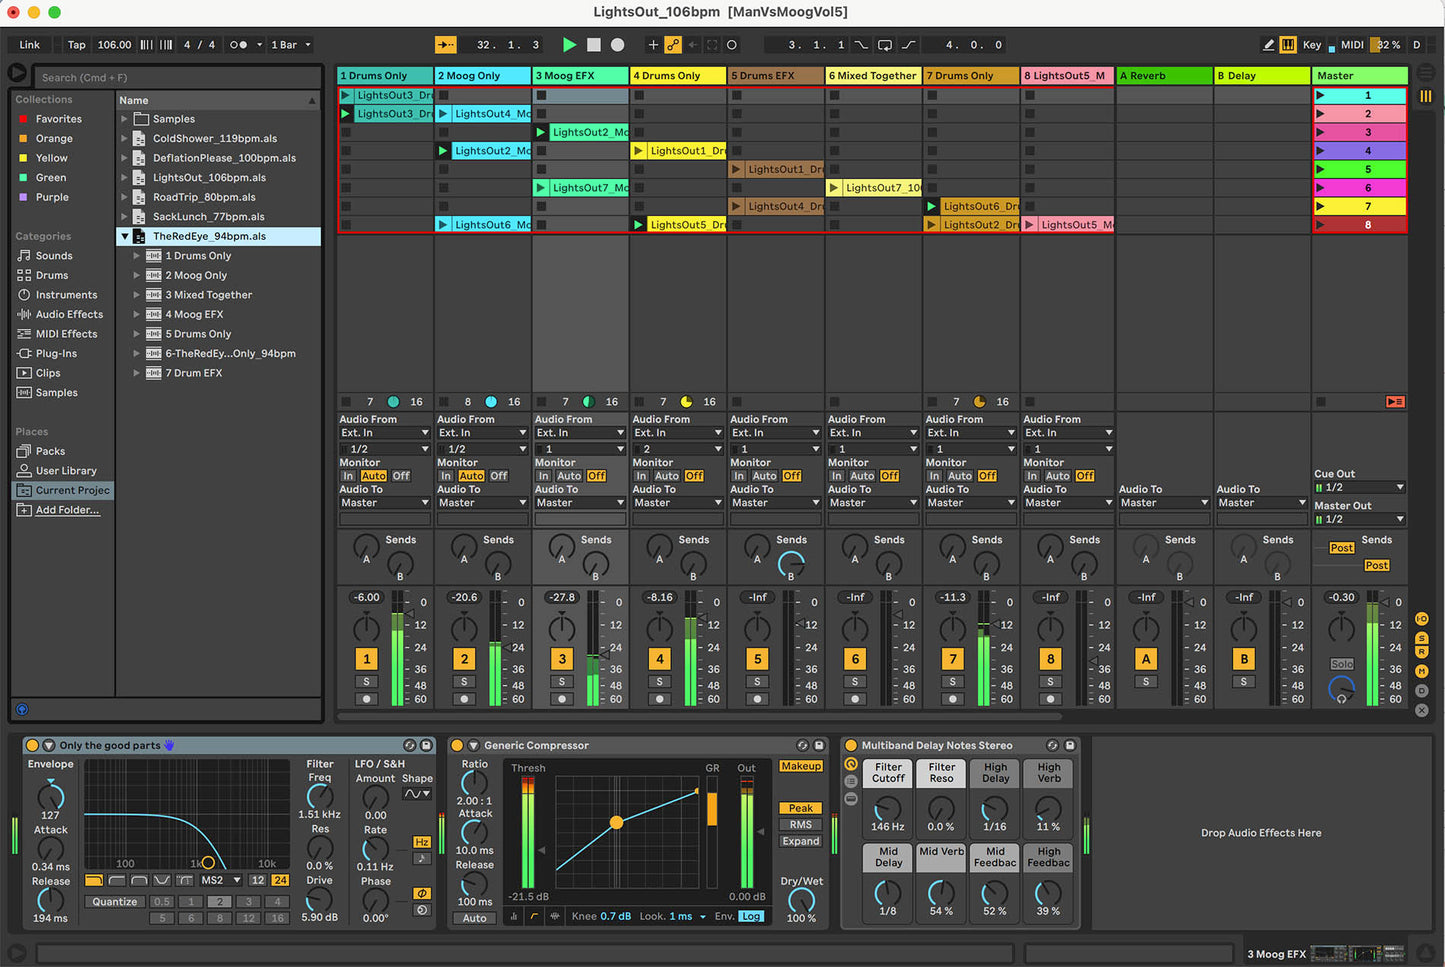
Task: Toggle the Follow playback arrow button
Action: (446, 45)
